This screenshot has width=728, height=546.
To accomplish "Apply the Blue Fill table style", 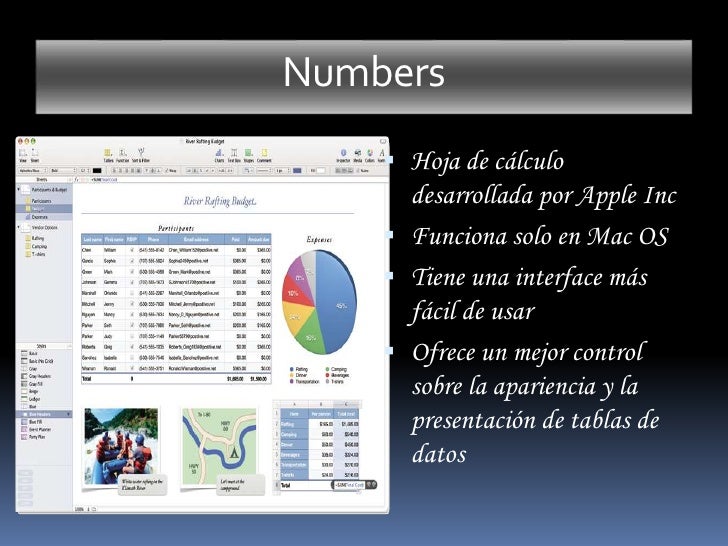I will pyautogui.click(x=32, y=422).
